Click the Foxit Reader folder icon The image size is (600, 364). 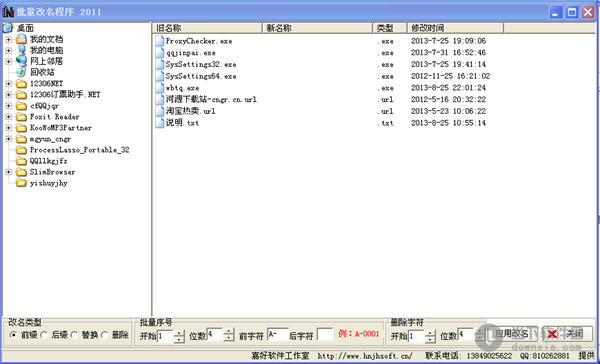point(21,117)
